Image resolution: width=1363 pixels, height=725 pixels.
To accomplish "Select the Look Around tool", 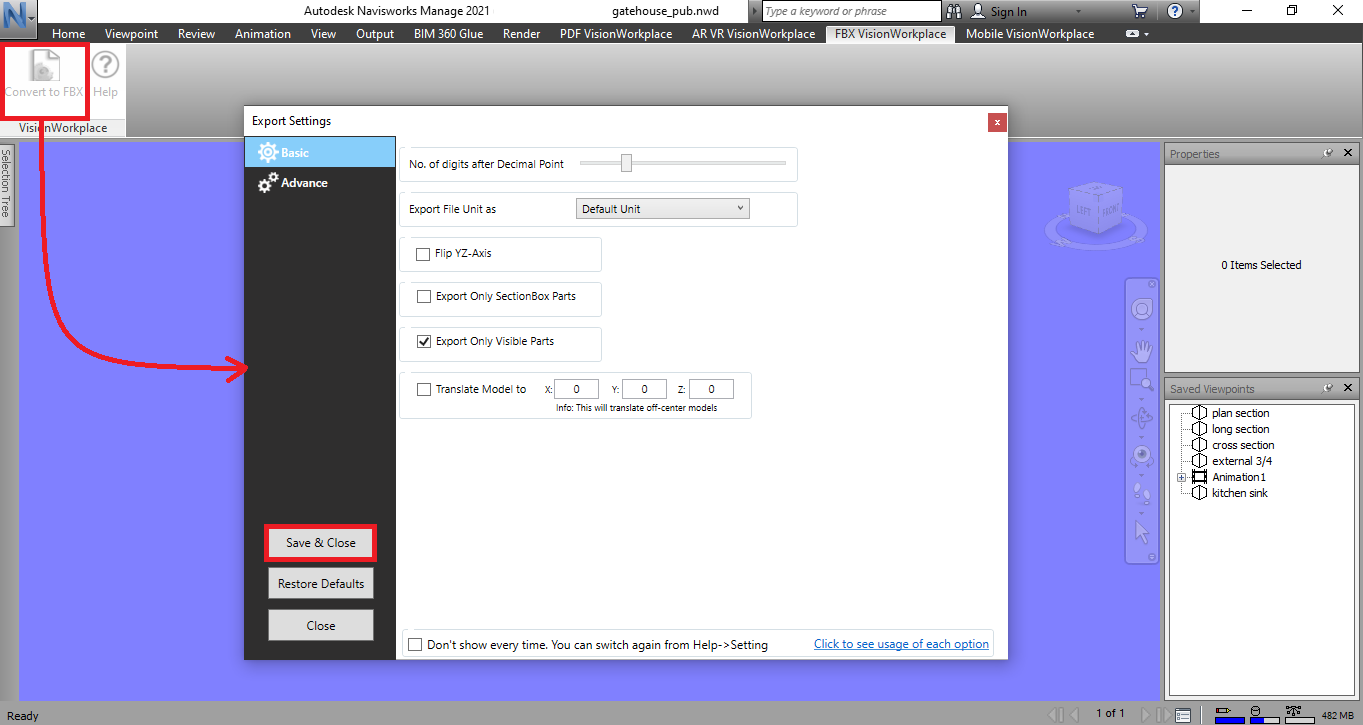I will [x=1141, y=456].
